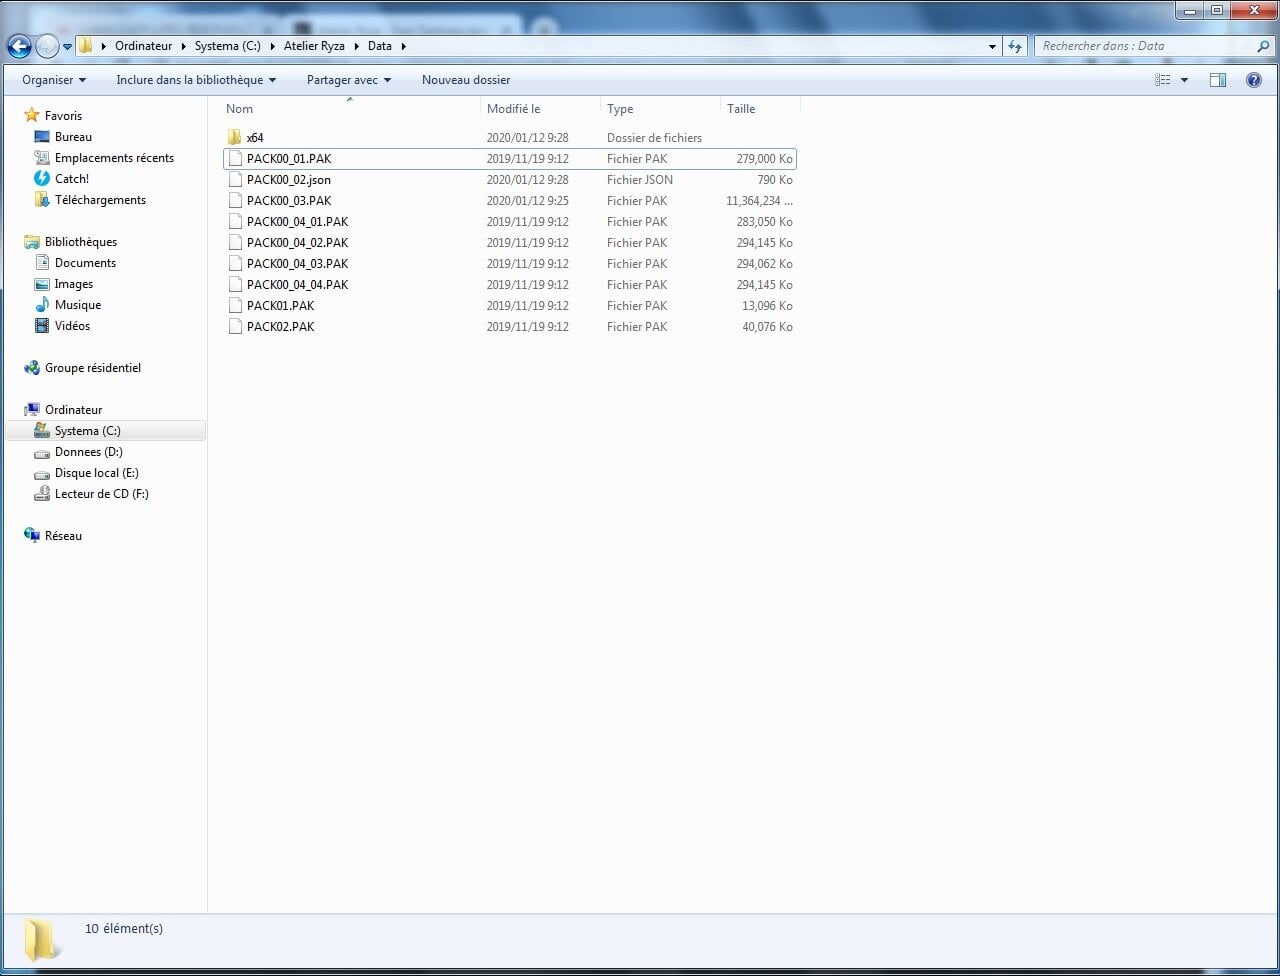Click the Ordinateur breadcrumb segment
Screen dimensions: 1280x976
(143, 46)
